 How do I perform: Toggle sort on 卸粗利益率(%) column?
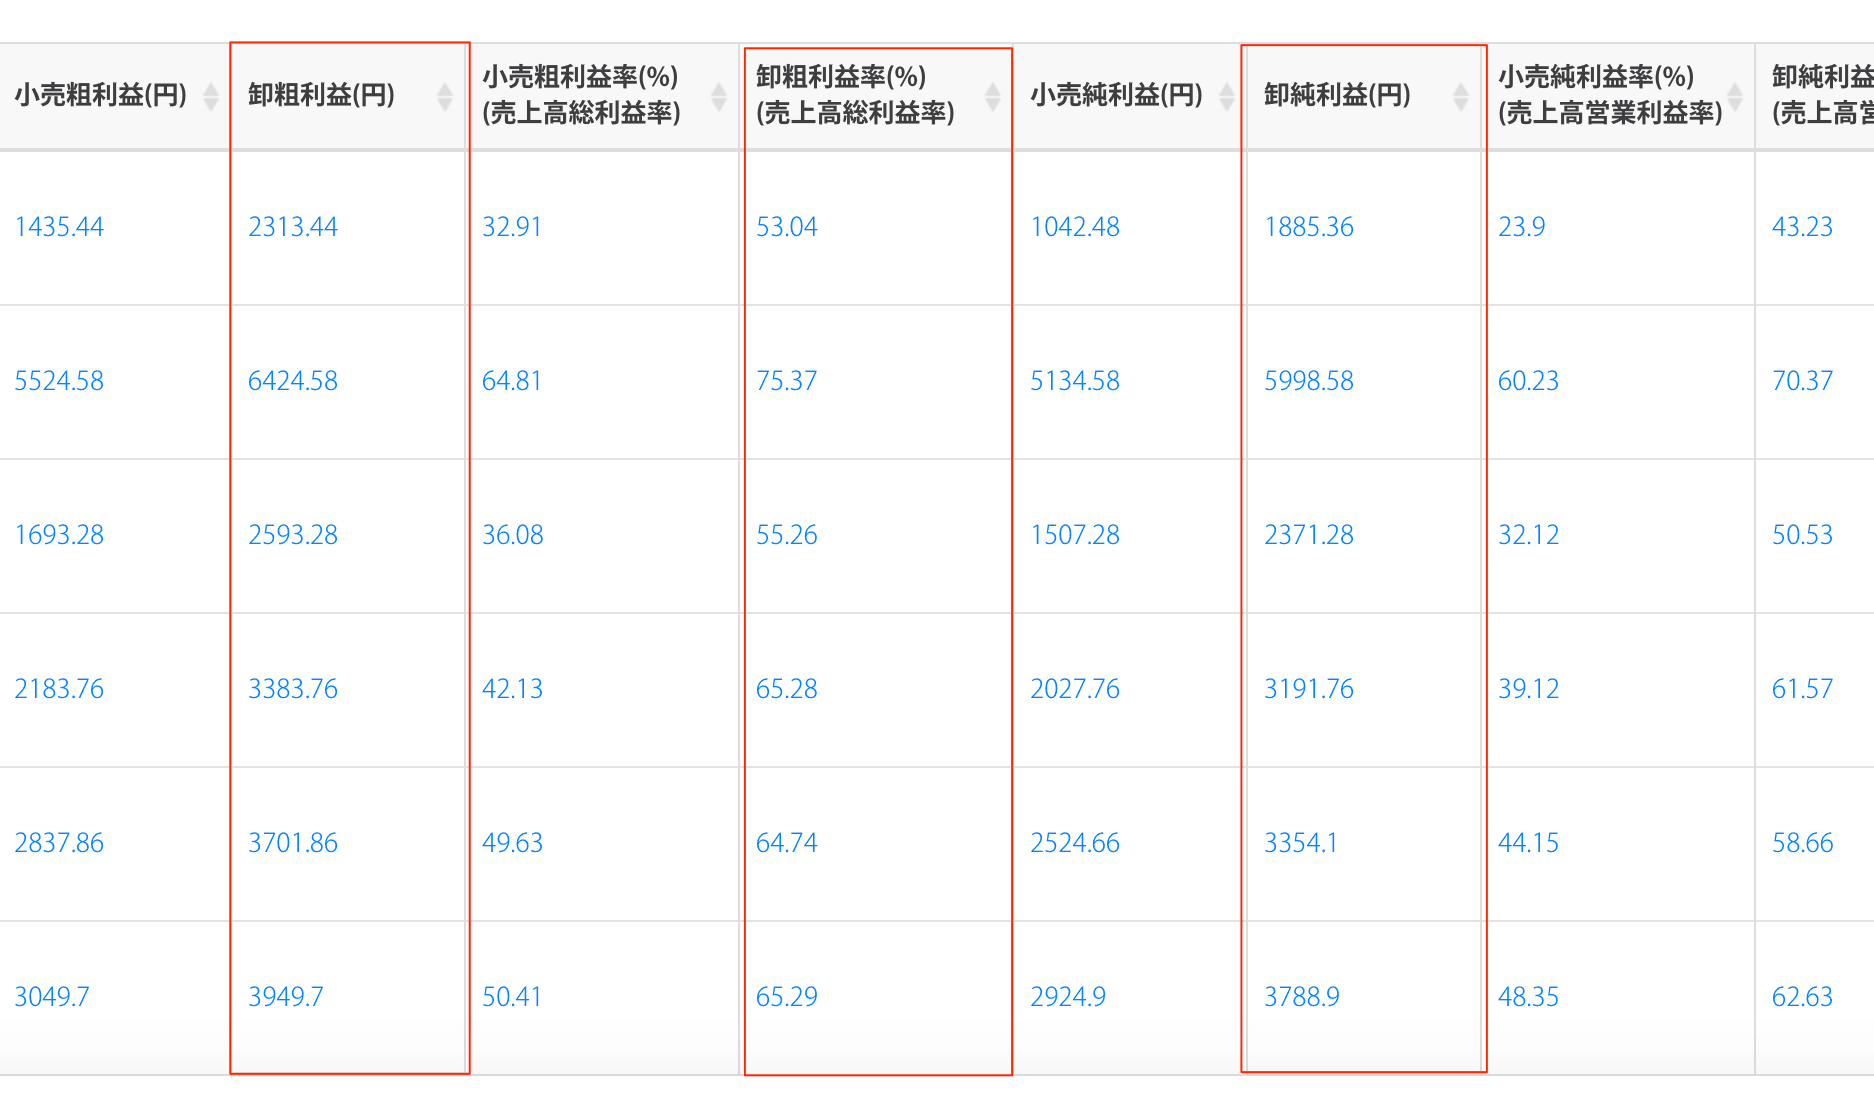tap(992, 96)
